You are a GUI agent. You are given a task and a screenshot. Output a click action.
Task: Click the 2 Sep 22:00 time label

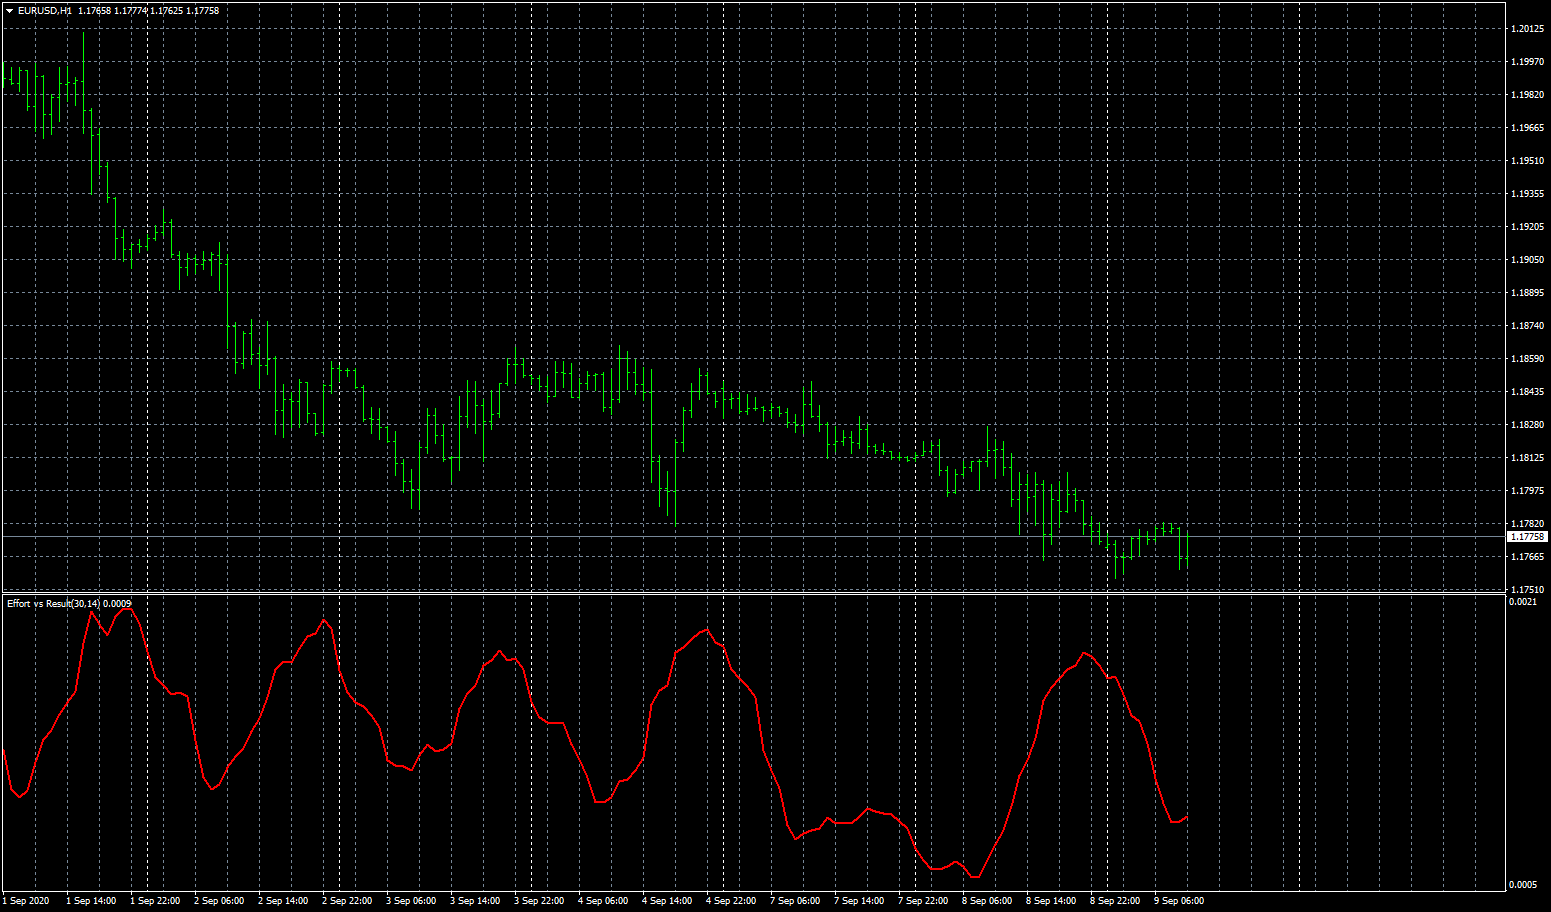(347, 901)
